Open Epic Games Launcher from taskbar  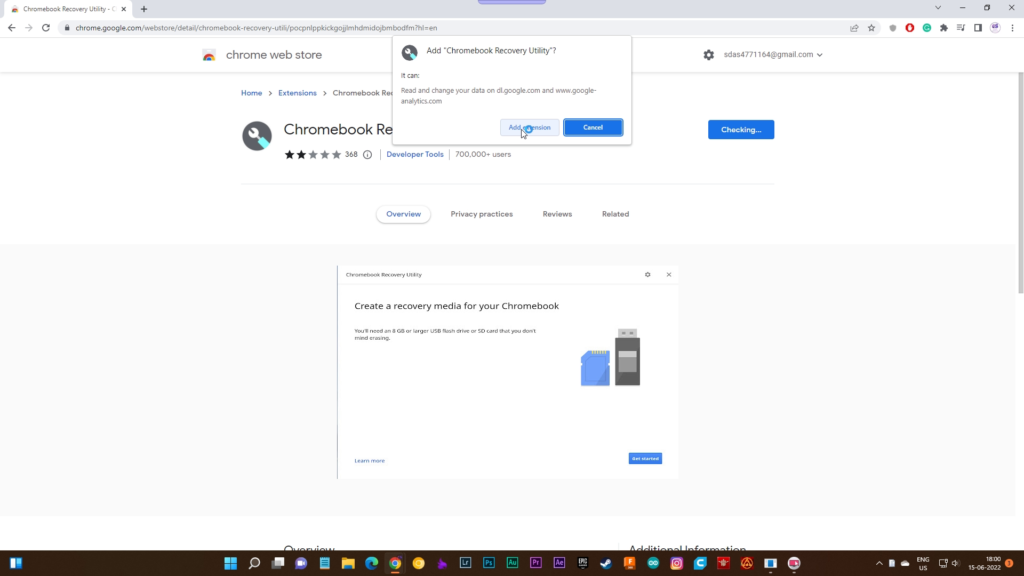[x=583, y=563]
